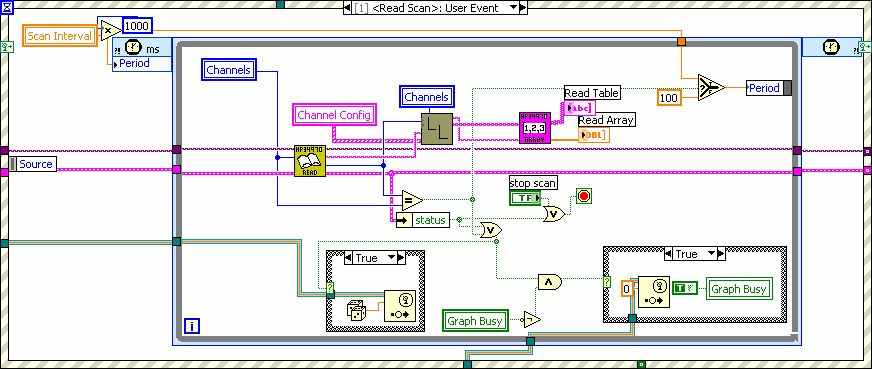Screen dimensions: 872x369
Task: Go to previous event case arrow
Action: (348, 8)
